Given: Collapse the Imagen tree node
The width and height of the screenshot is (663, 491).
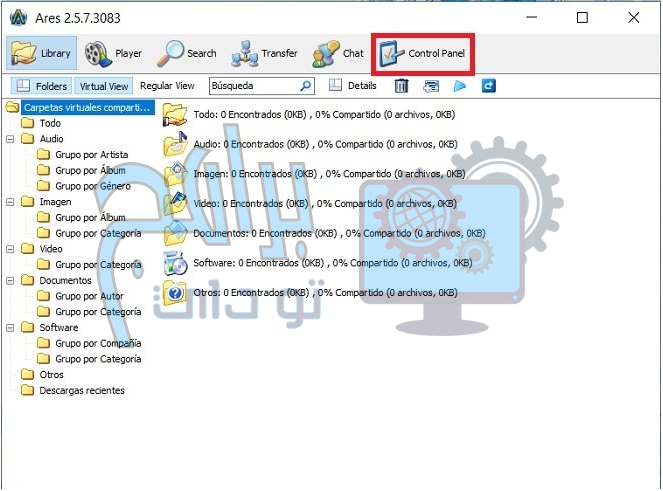Looking at the screenshot, I should click(x=10, y=202).
